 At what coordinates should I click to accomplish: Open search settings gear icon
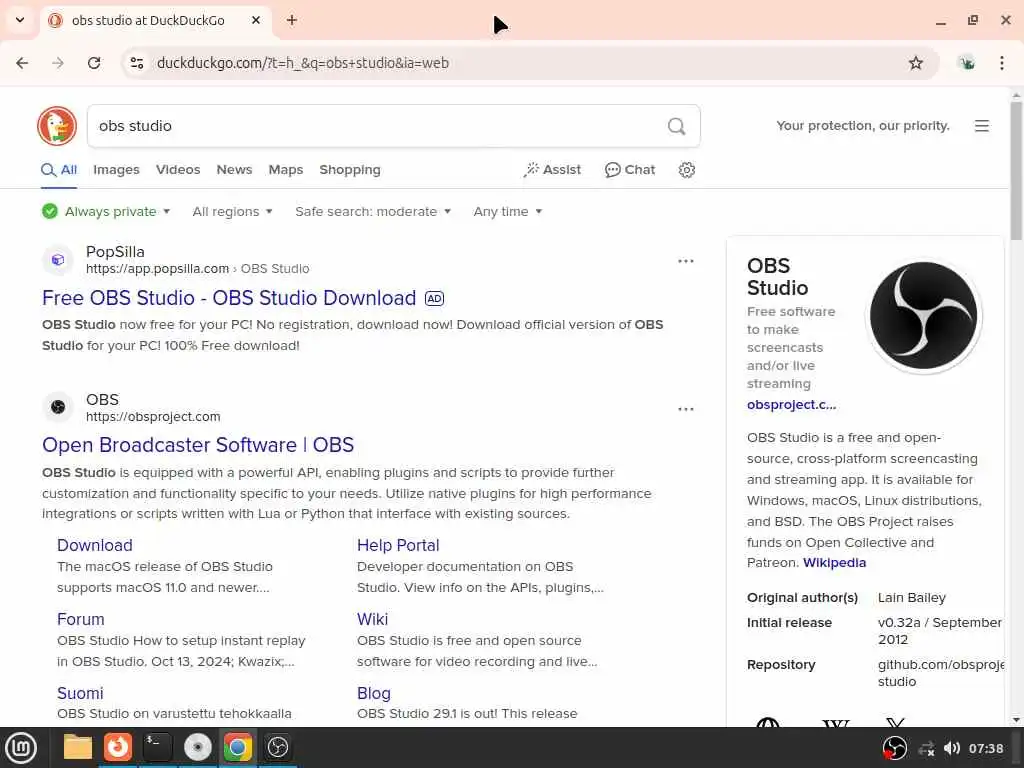tap(686, 170)
